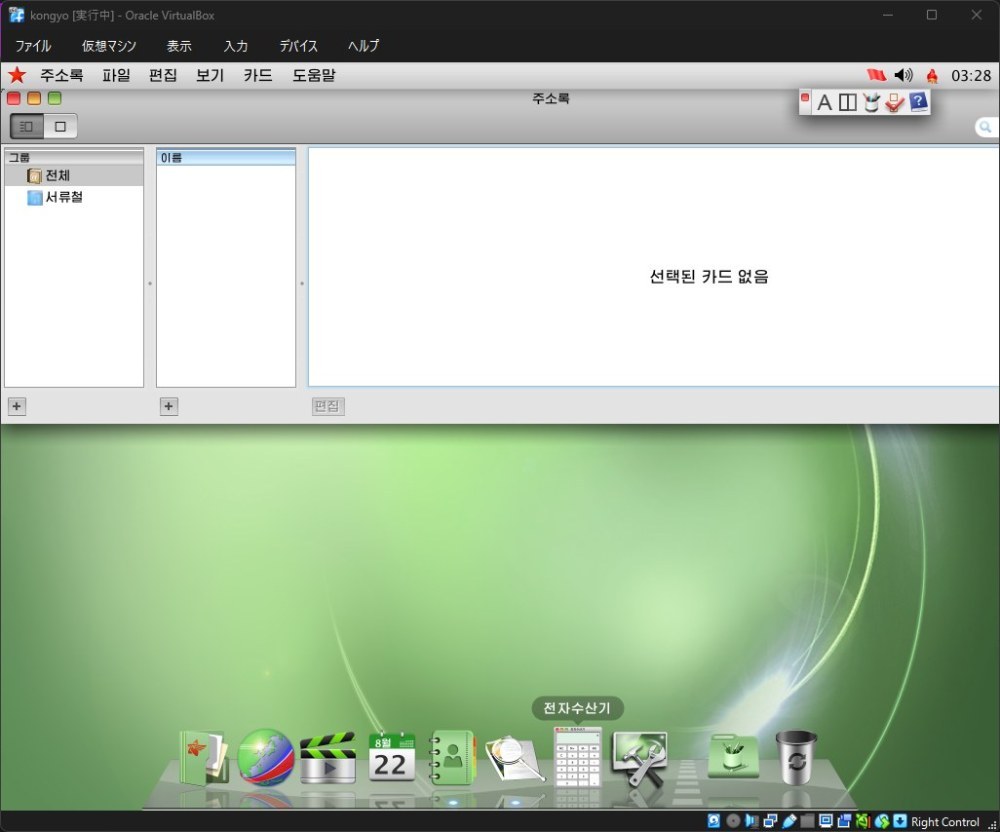Click the clock showing 03:28

point(971,76)
